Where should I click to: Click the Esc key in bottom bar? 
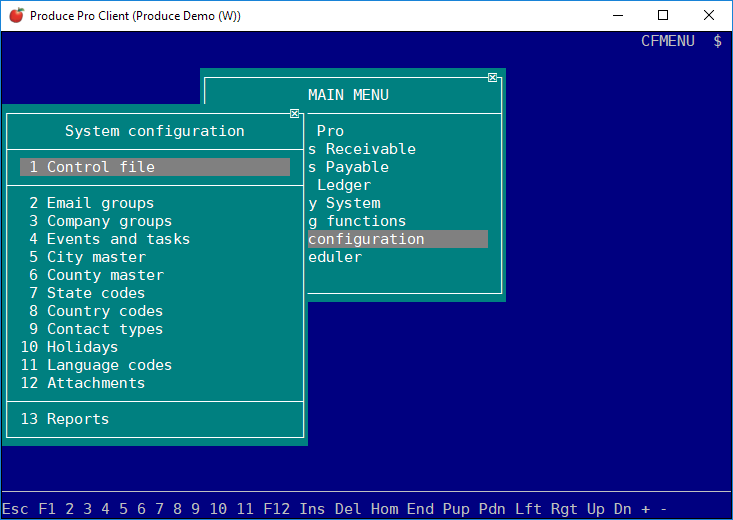(15, 509)
